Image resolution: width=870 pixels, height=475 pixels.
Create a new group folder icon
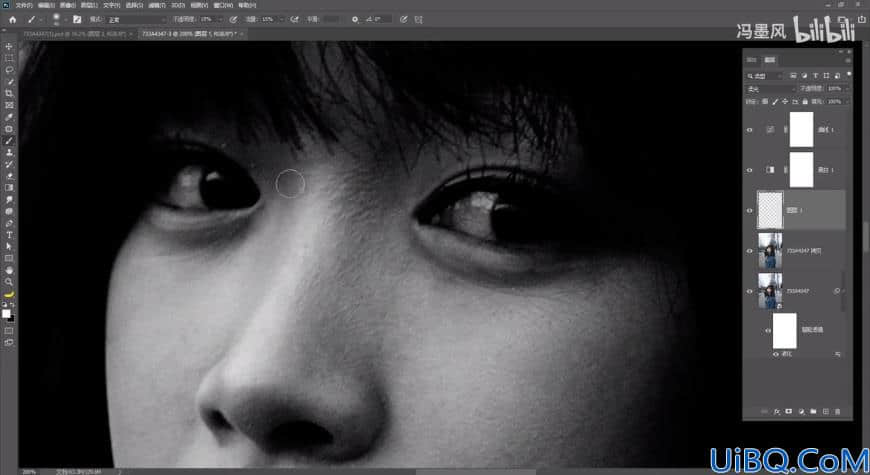pyautogui.click(x=813, y=411)
